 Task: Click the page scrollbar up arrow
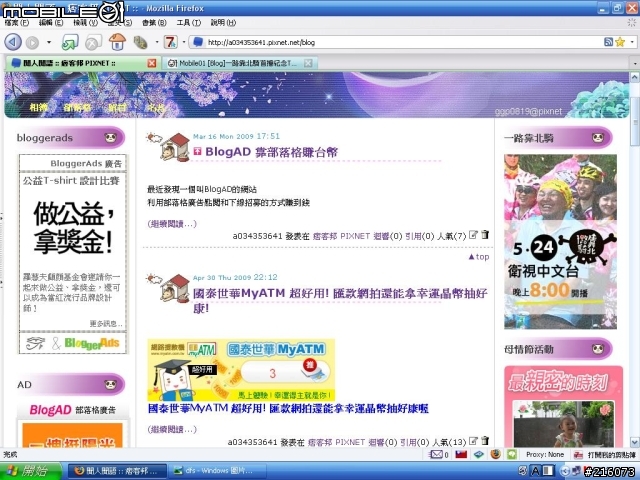click(635, 77)
